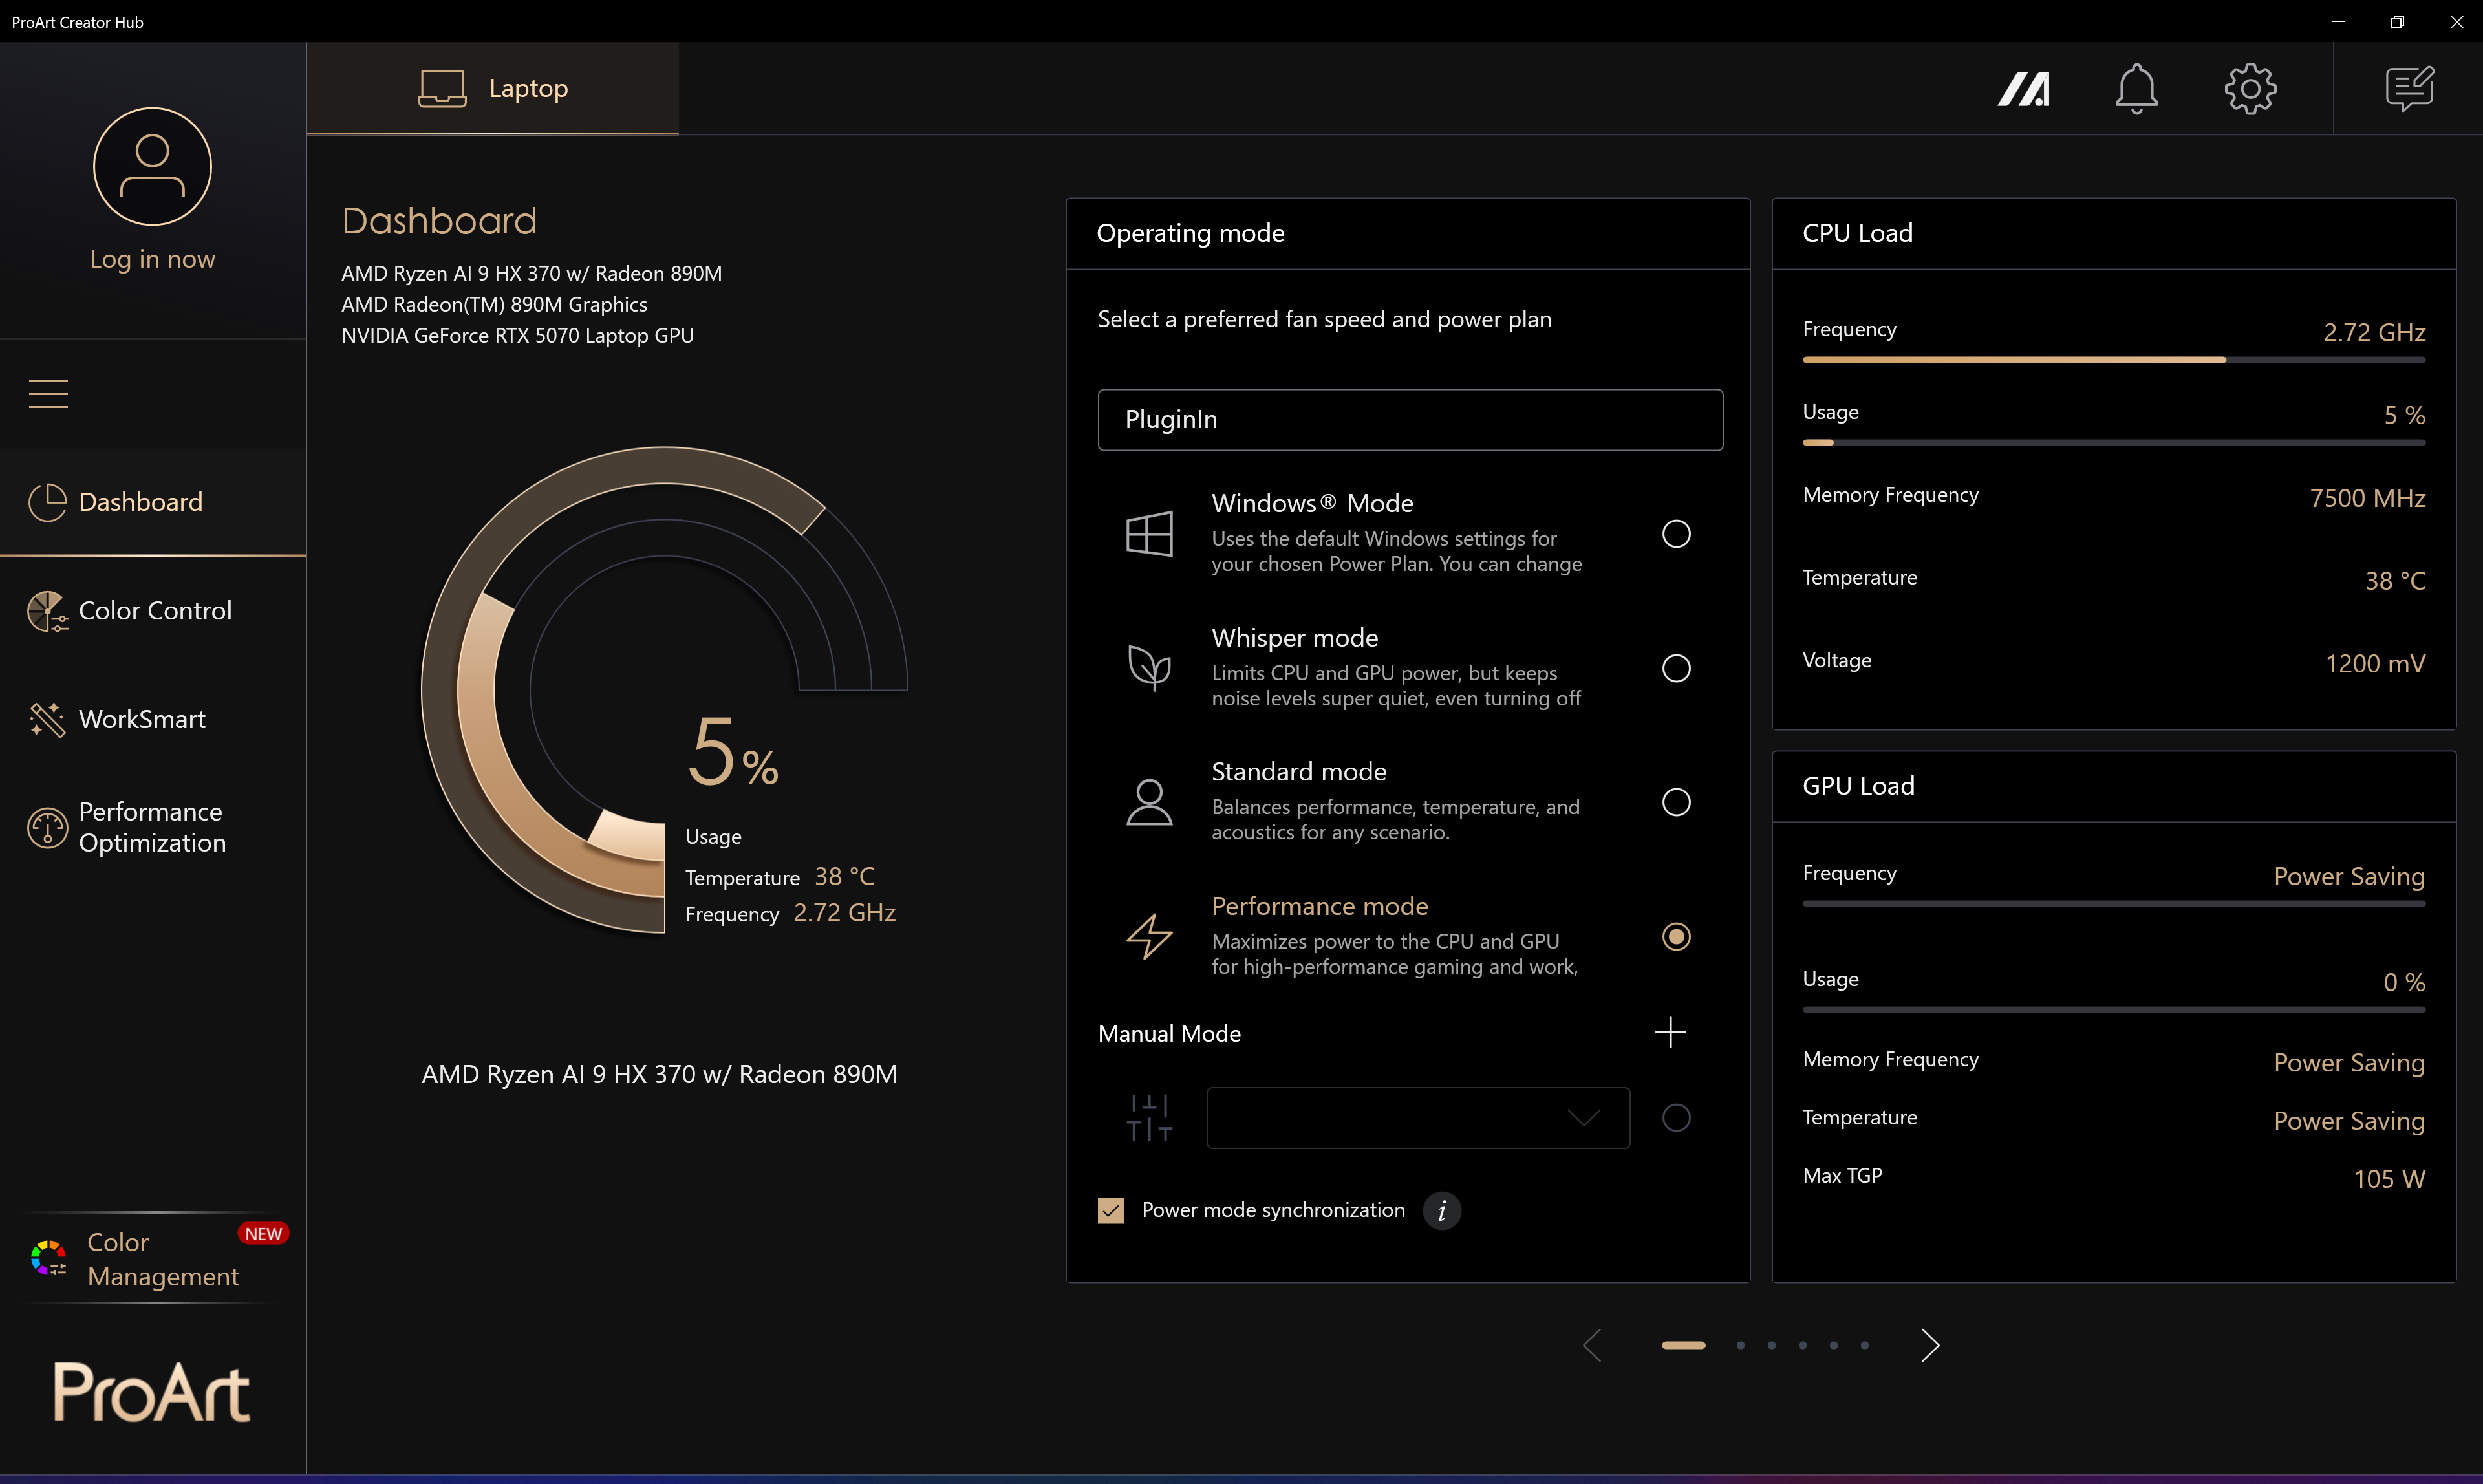Open the notifications bell icon

2136,89
